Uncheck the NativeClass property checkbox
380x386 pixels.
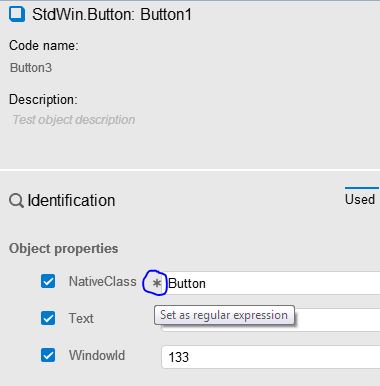tap(48, 281)
